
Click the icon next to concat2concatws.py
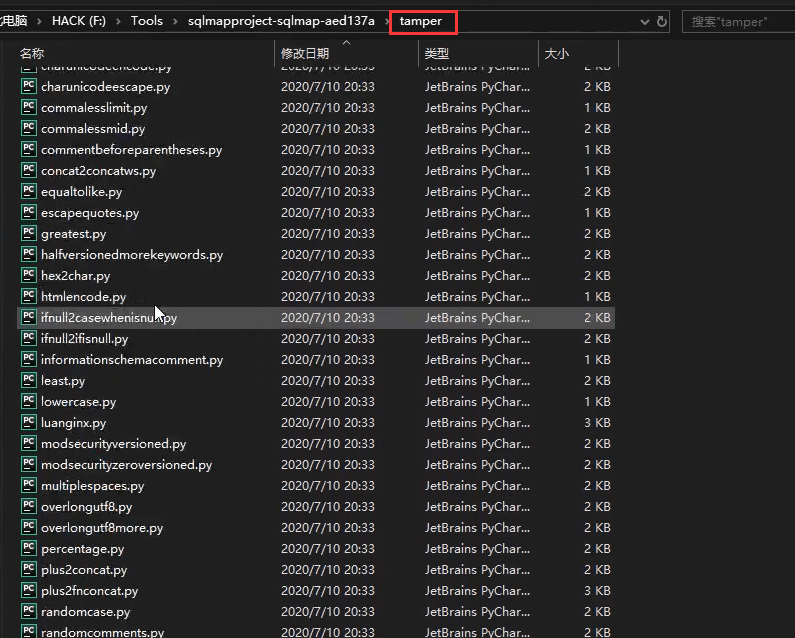click(x=28, y=170)
